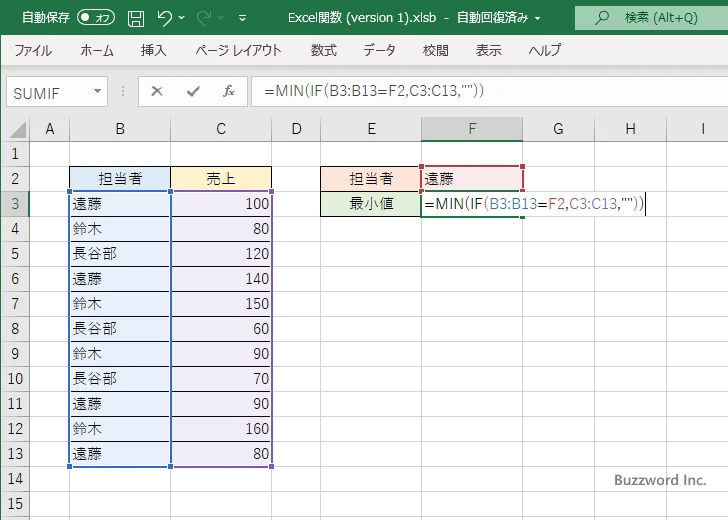Select row 1 header
The width and height of the screenshot is (728, 520).
15,154
